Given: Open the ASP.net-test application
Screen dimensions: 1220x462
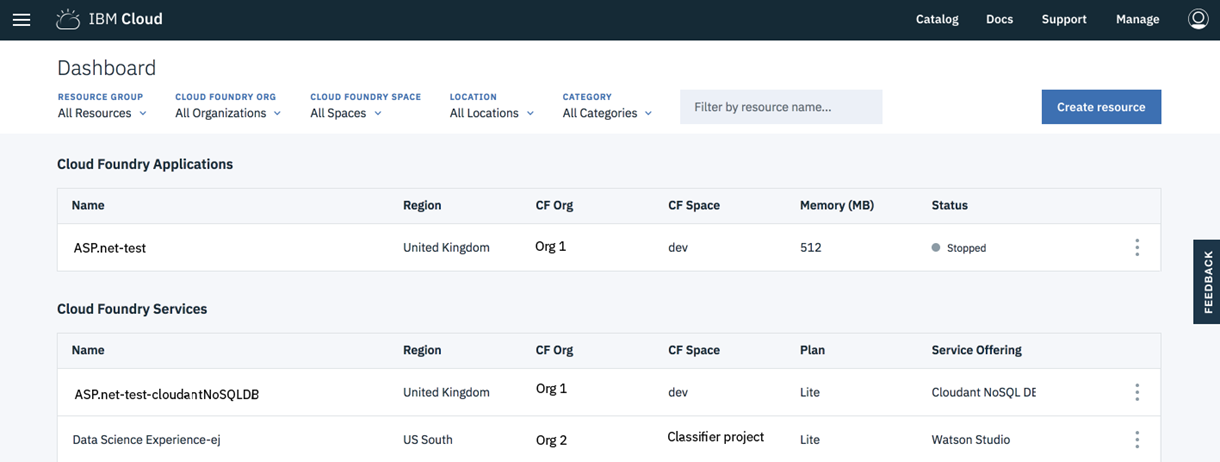Looking at the screenshot, I should click(x=110, y=248).
